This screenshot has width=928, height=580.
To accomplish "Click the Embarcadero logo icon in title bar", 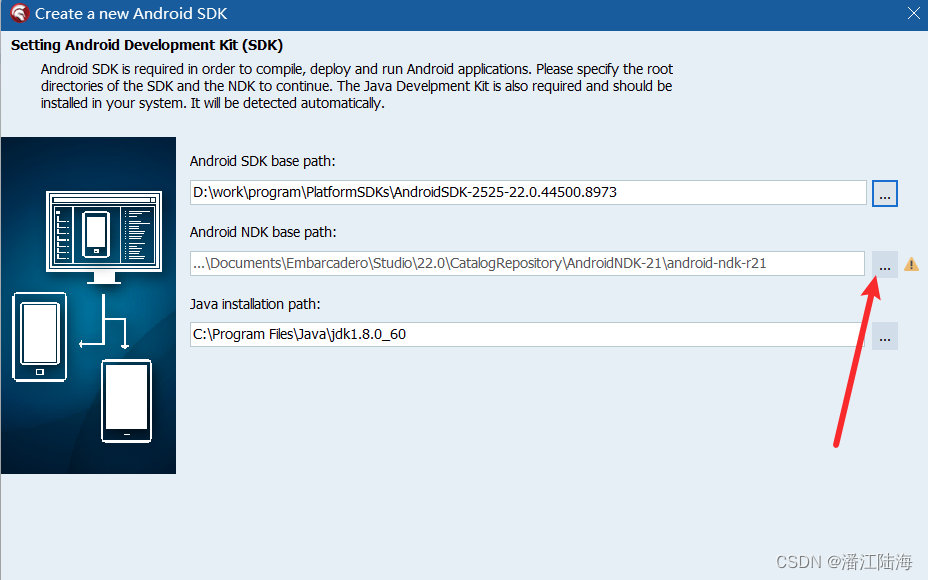I will pos(20,13).
